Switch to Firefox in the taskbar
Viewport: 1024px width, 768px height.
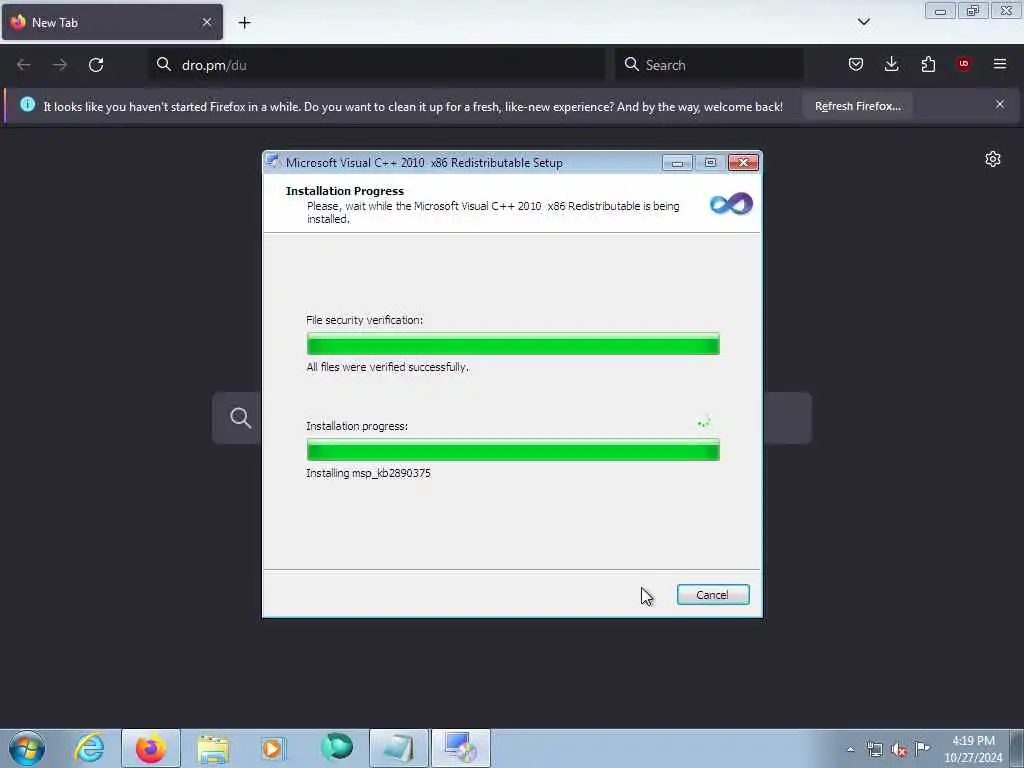pos(151,748)
